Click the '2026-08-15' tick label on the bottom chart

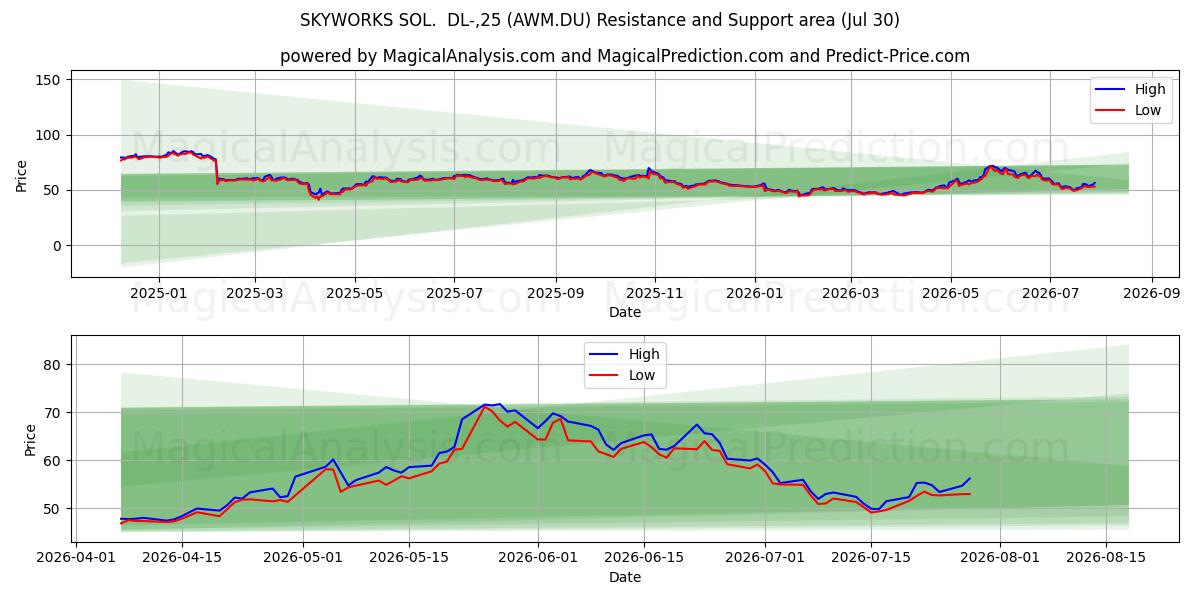coord(1105,559)
